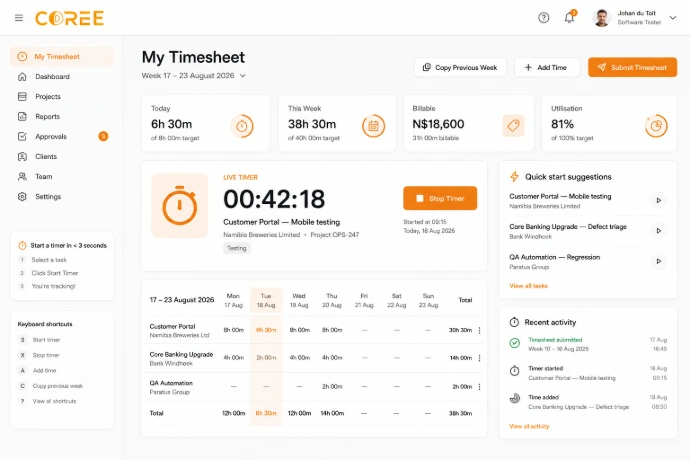Open Customer Portal row options menu
Screen dimensions: 690x460
point(479,330)
